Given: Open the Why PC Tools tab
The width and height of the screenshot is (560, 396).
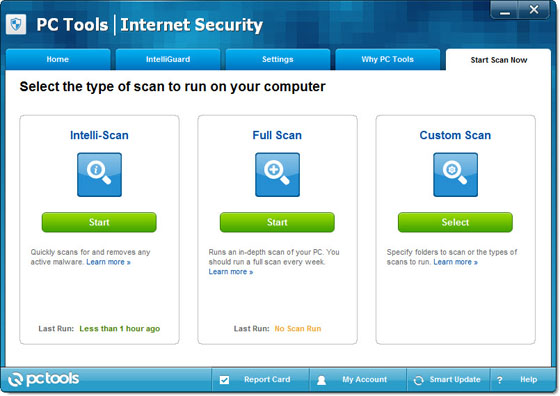Looking at the screenshot, I should point(388,59).
